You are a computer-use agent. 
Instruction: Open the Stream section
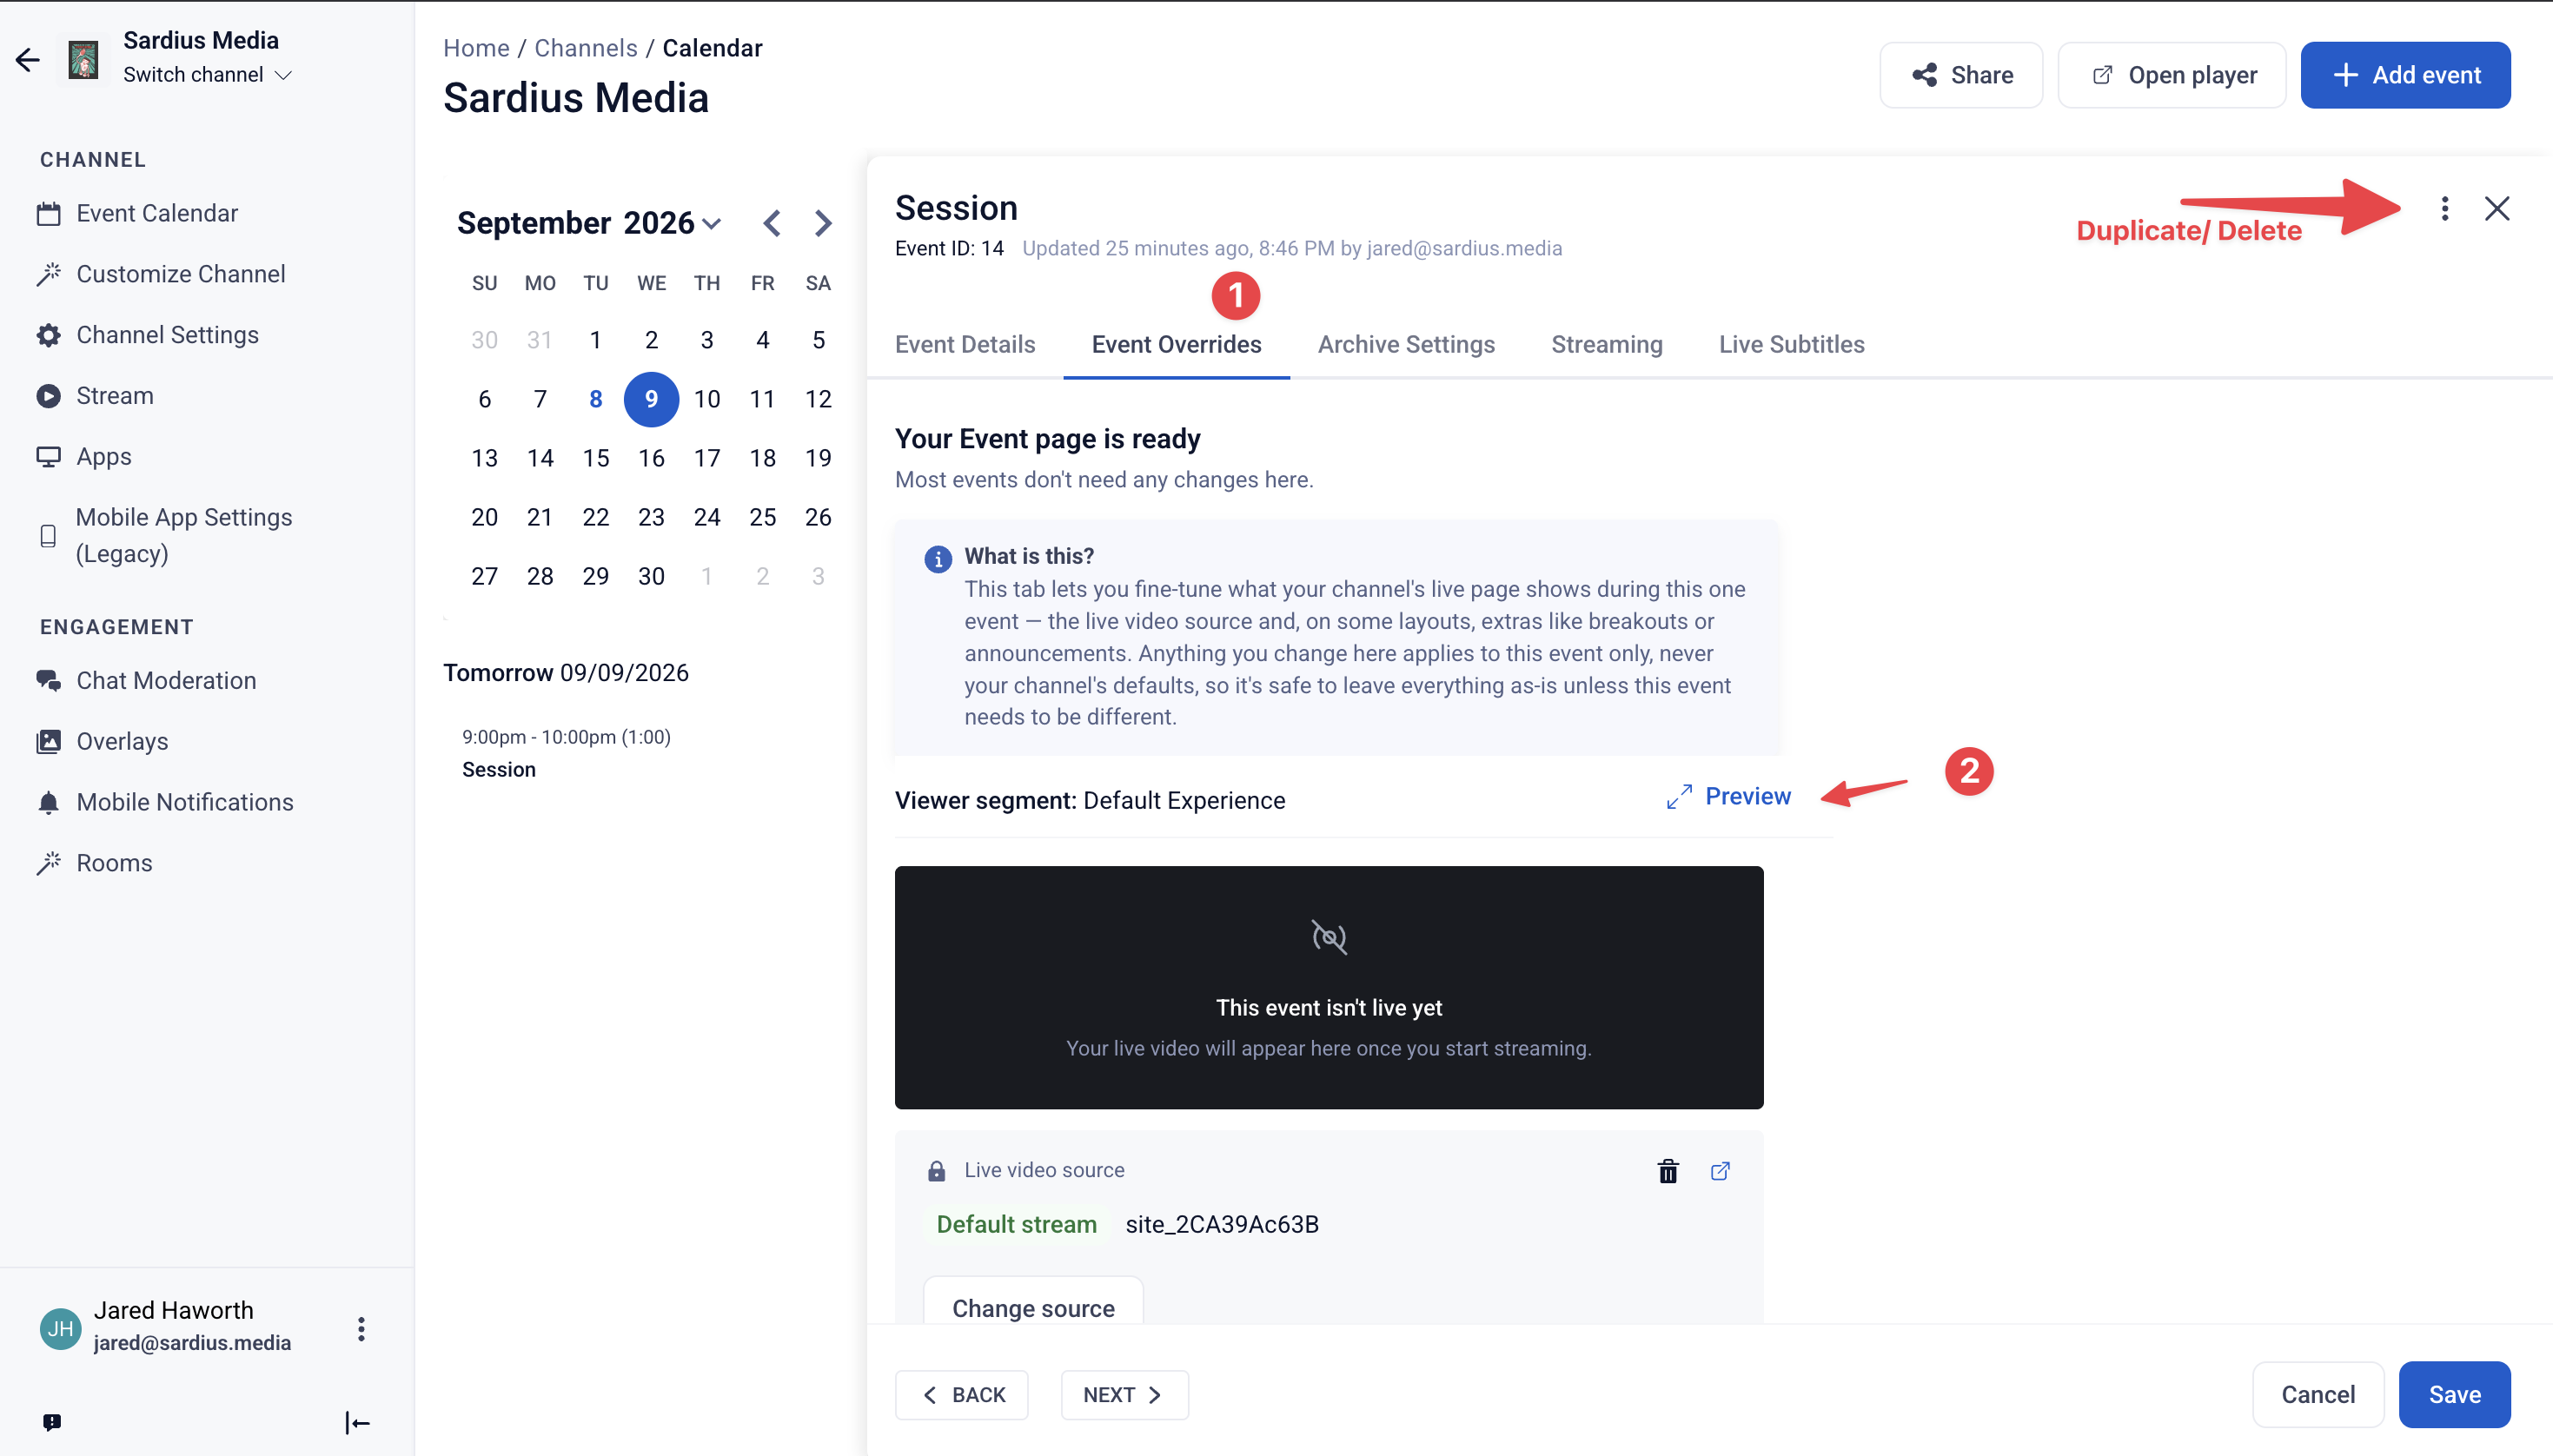95,396
